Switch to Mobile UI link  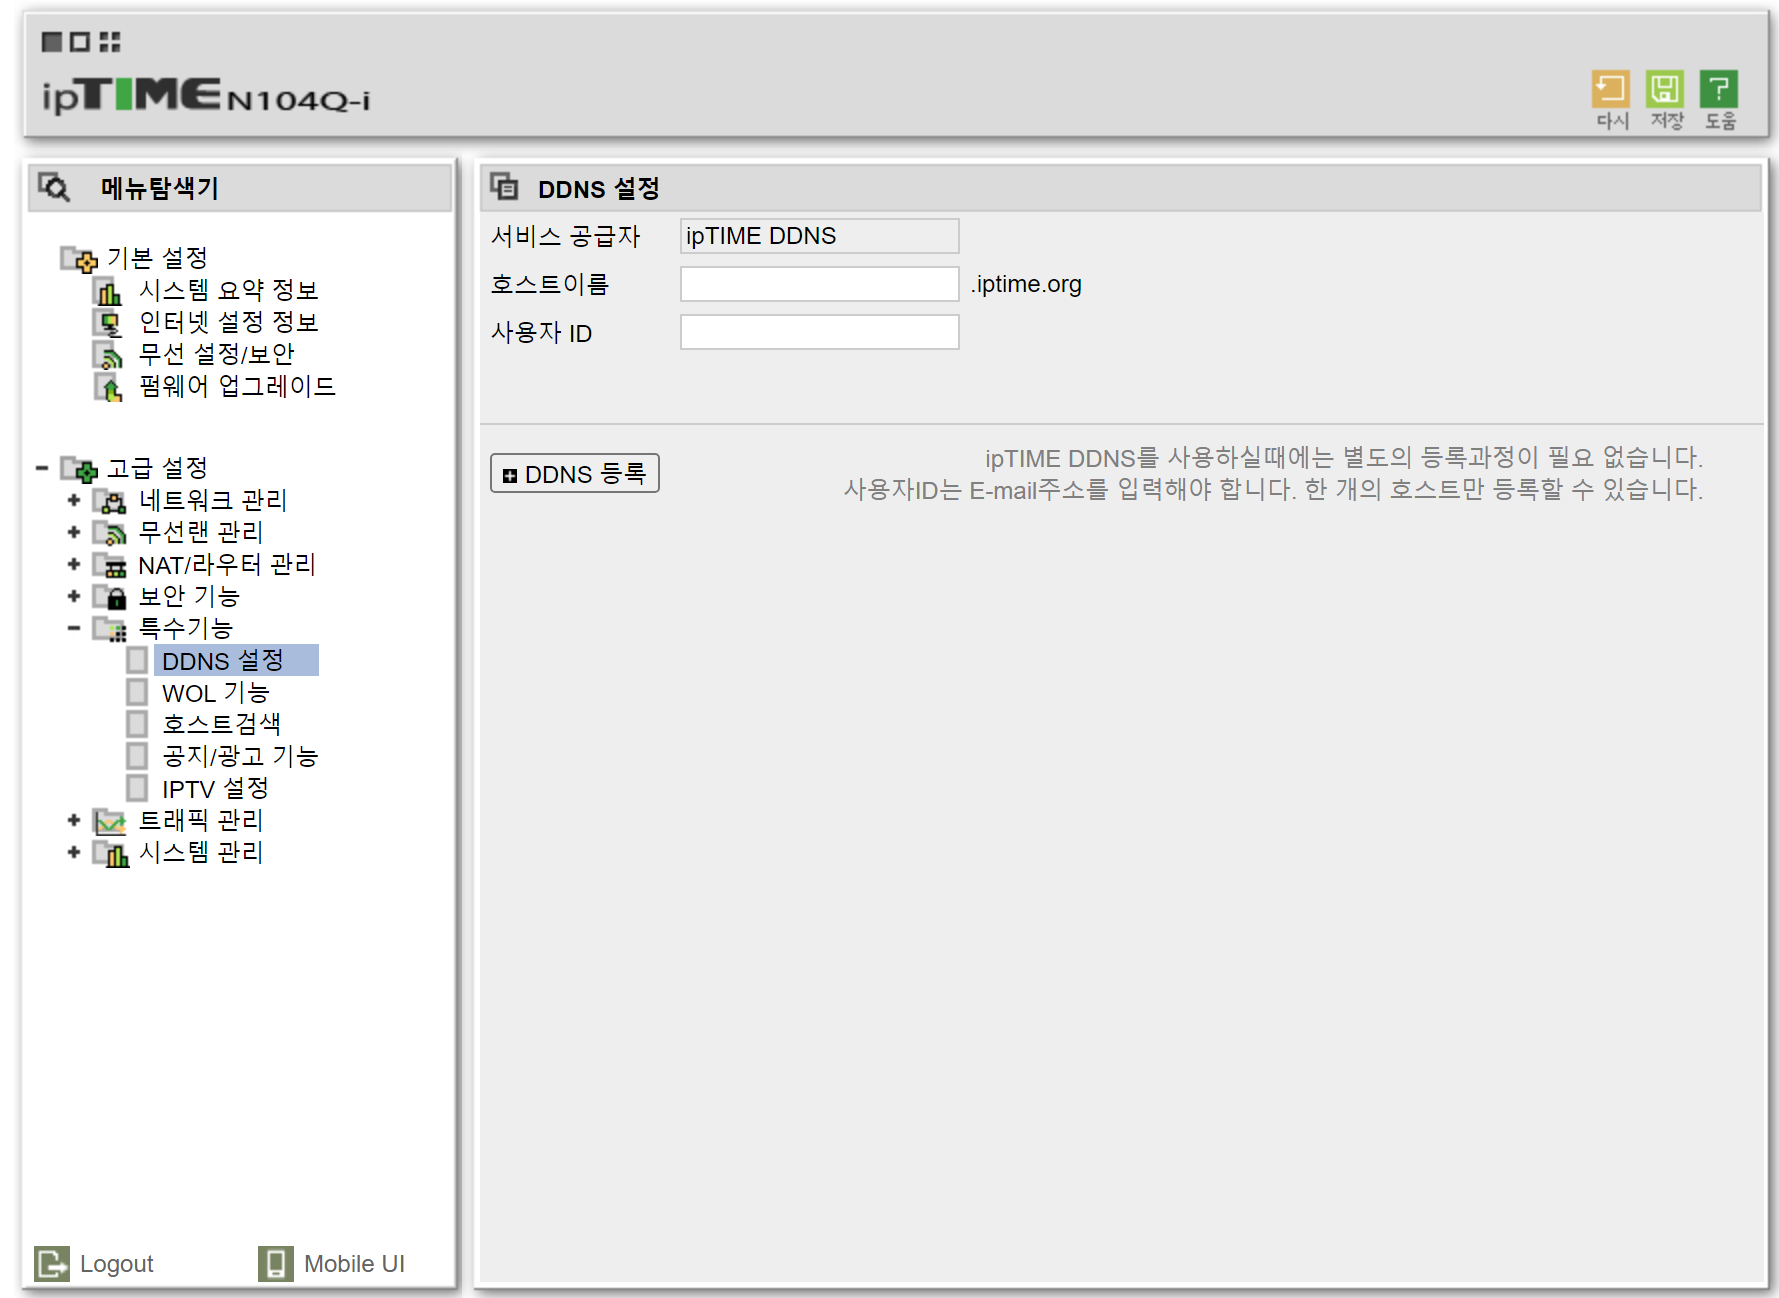[x=354, y=1264]
